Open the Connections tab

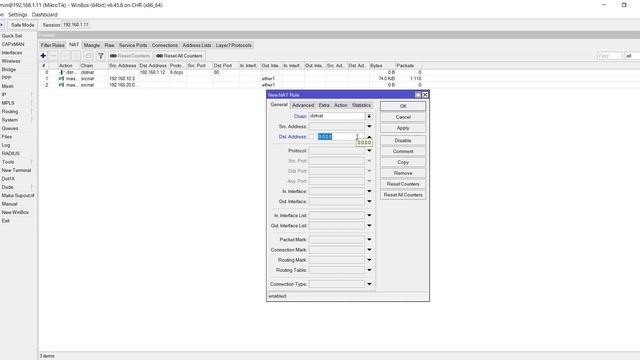164,45
